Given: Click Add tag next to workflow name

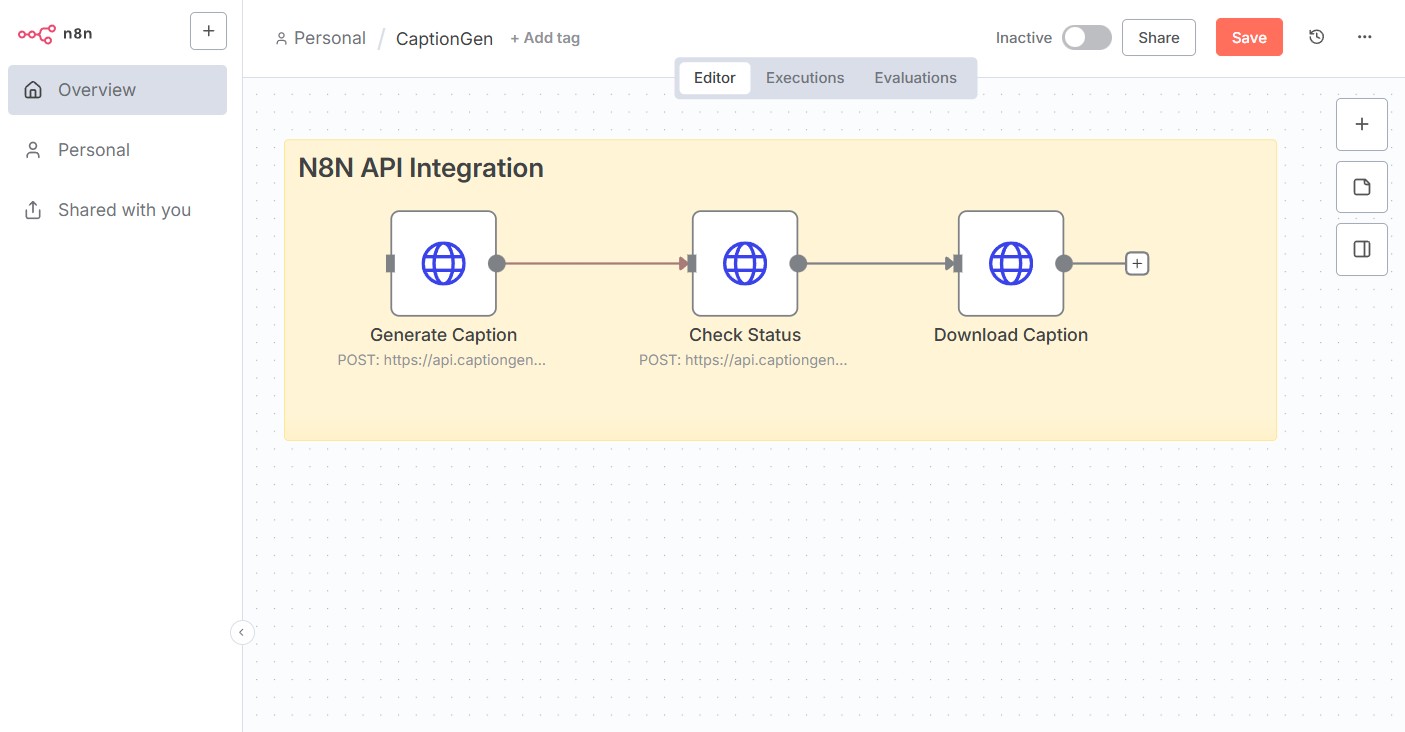Looking at the screenshot, I should (545, 38).
